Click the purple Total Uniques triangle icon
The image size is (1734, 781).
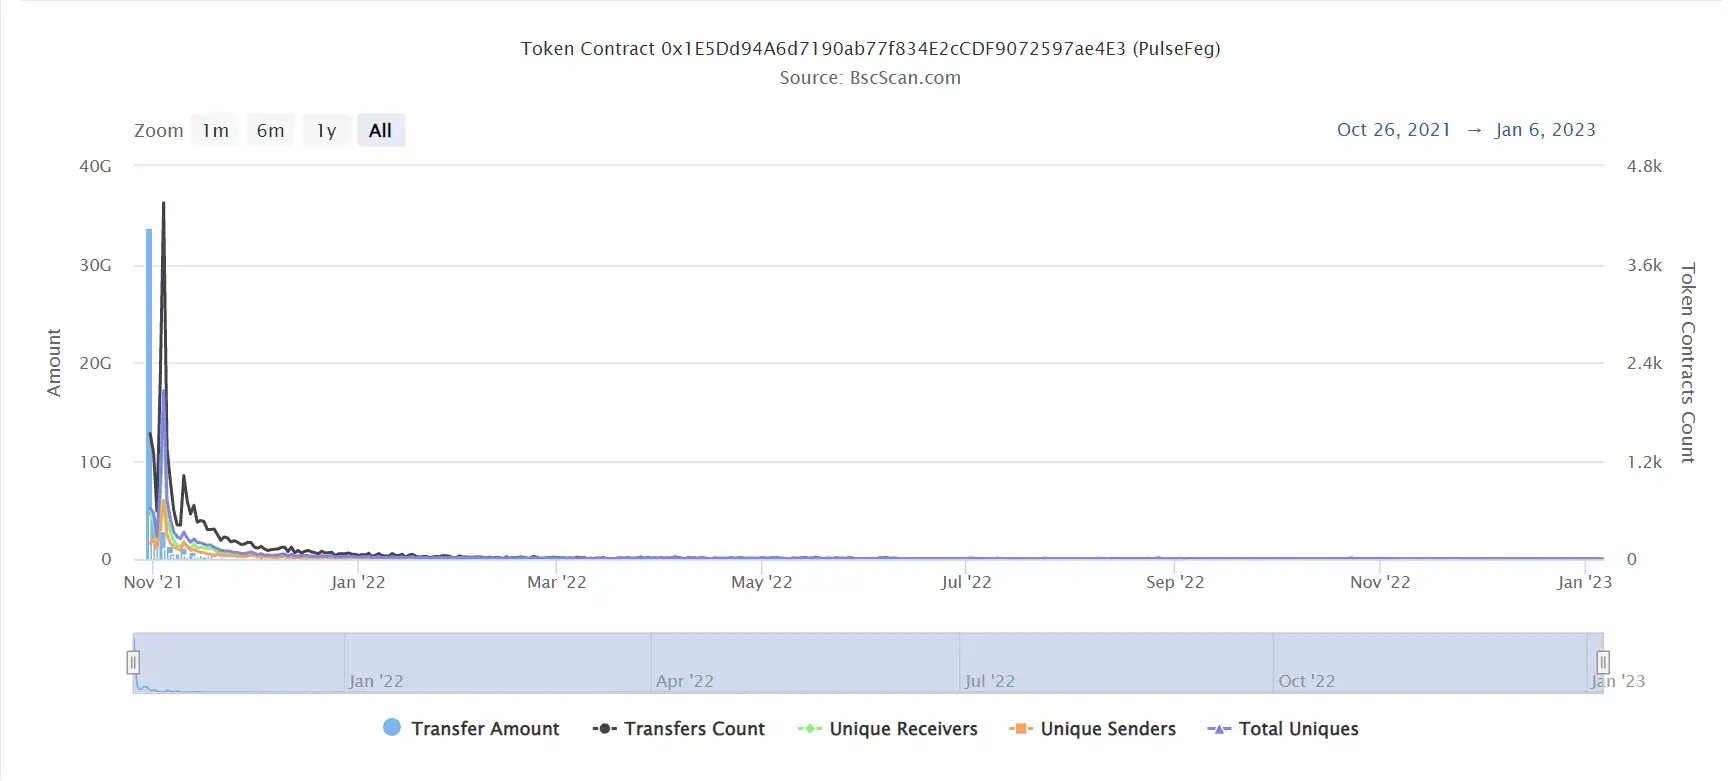click(x=1219, y=729)
